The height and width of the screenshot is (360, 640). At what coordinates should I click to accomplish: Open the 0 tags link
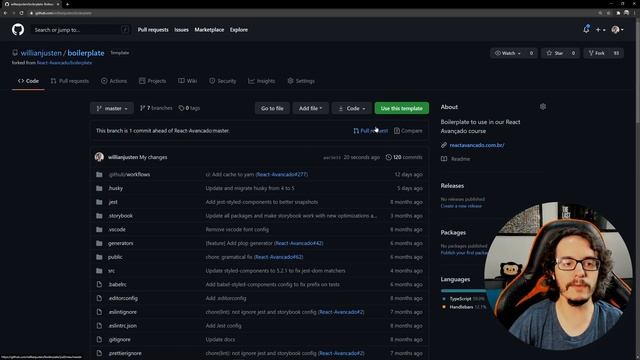tap(189, 108)
